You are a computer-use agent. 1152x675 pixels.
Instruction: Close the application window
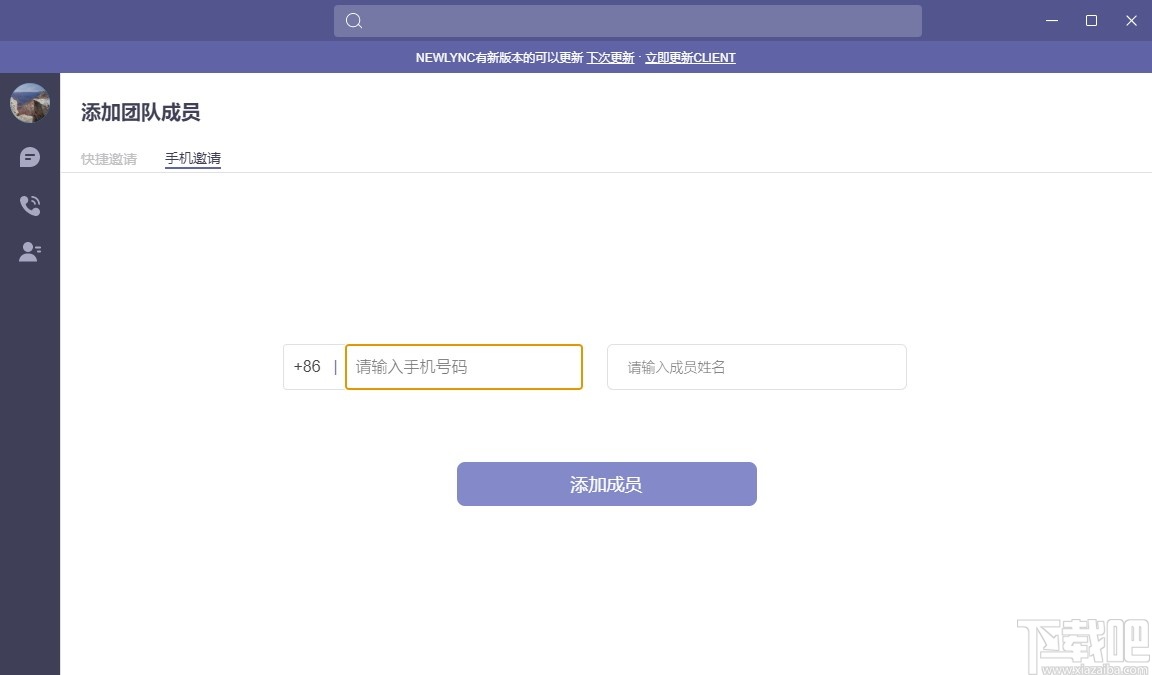click(x=1131, y=20)
